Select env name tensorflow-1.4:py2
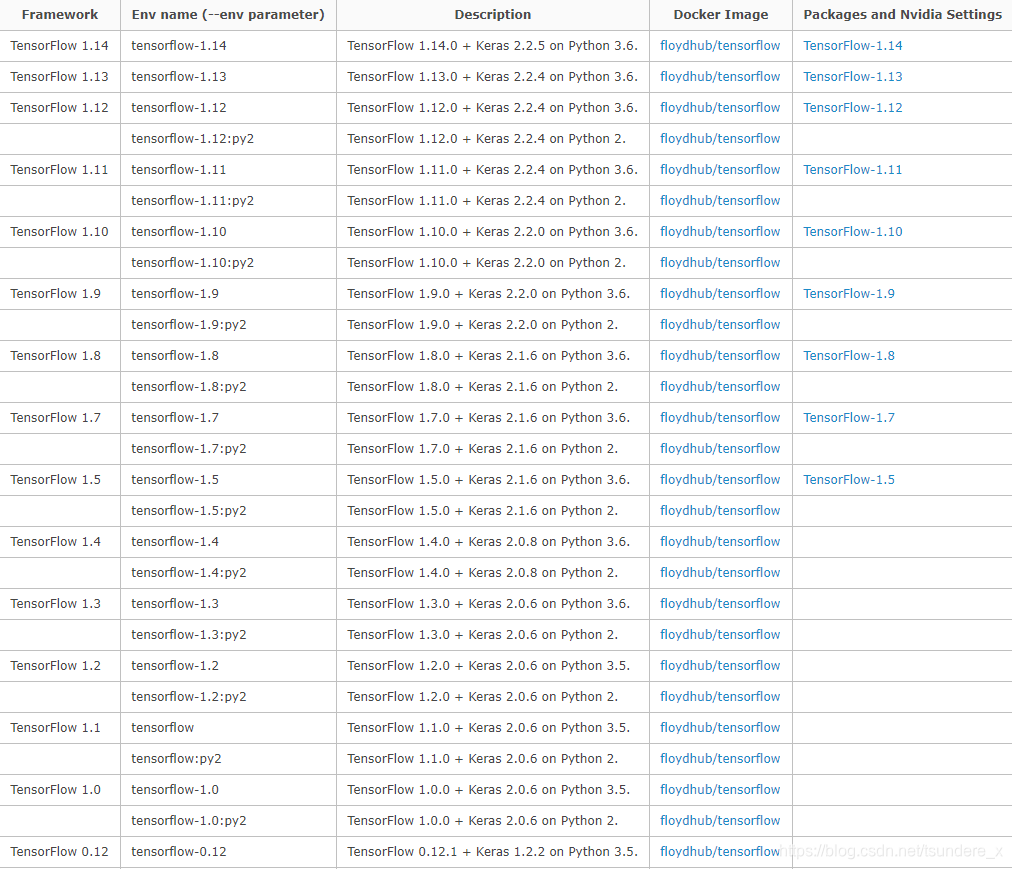Image resolution: width=1012 pixels, height=869 pixels. [x=188, y=573]
